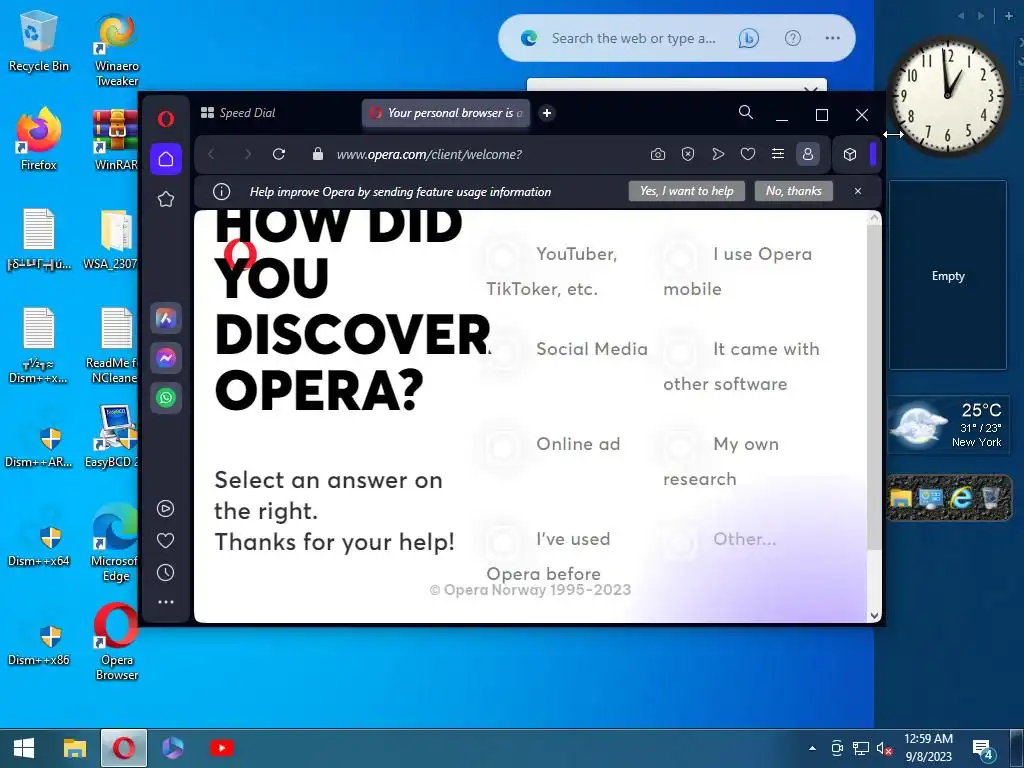The image size is (1024, 768).
Task: Add page to bookmarks heart icon
Action: 748,154
